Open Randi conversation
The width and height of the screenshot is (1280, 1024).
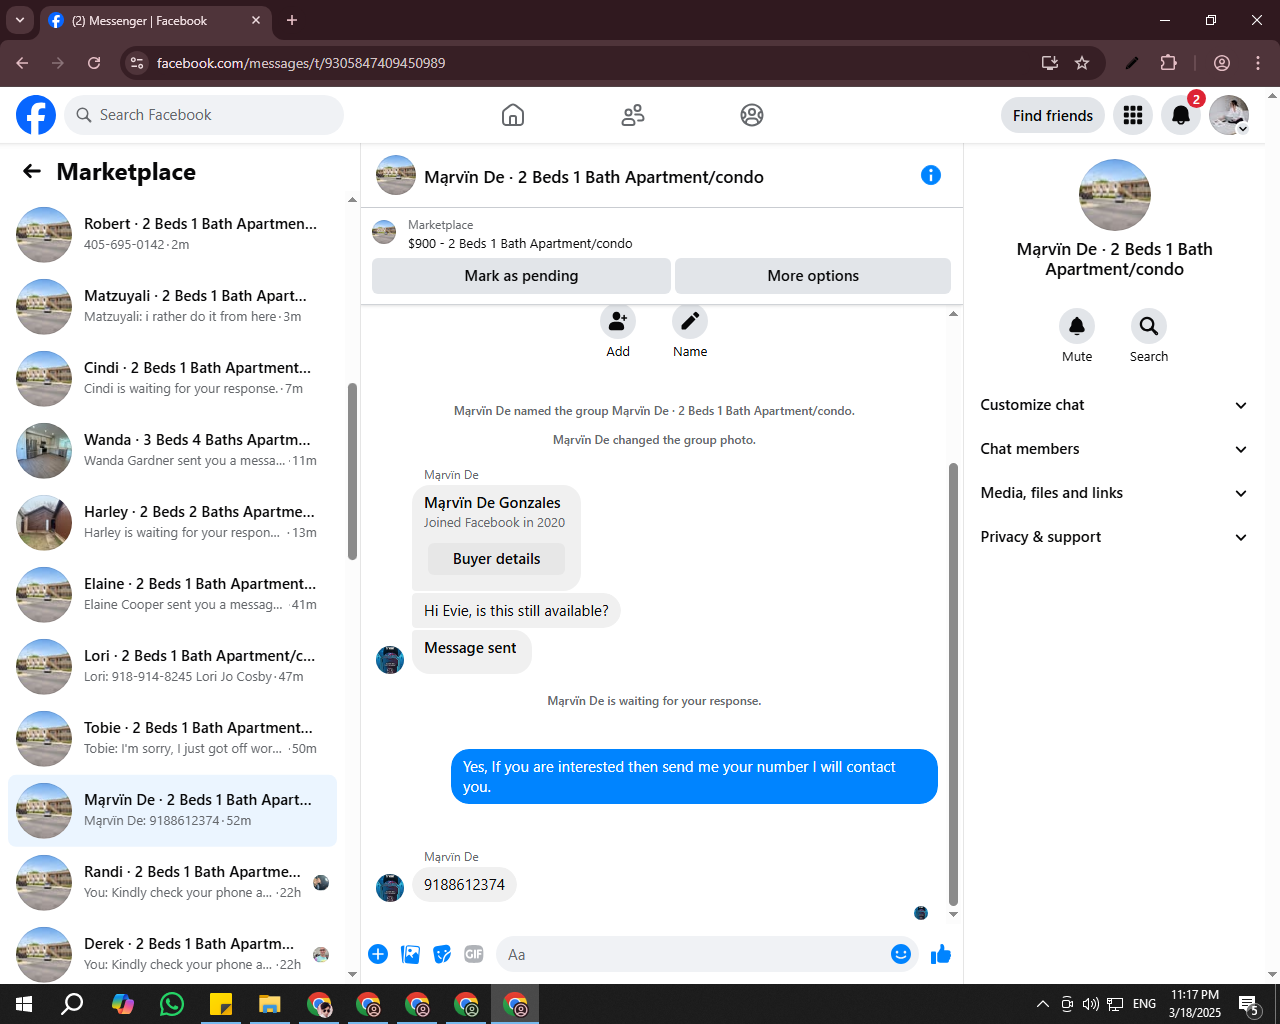[x=172, y=883]
